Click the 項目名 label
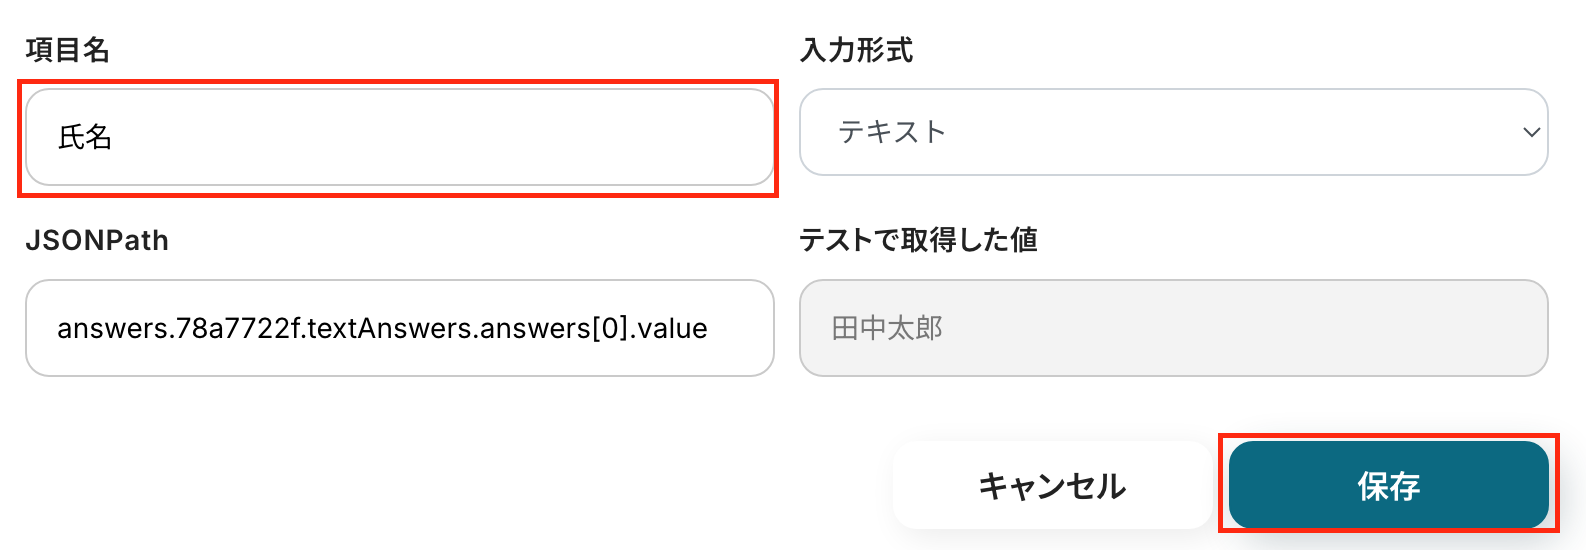This screenshot has height=550, width=1586. pos(67,50)
